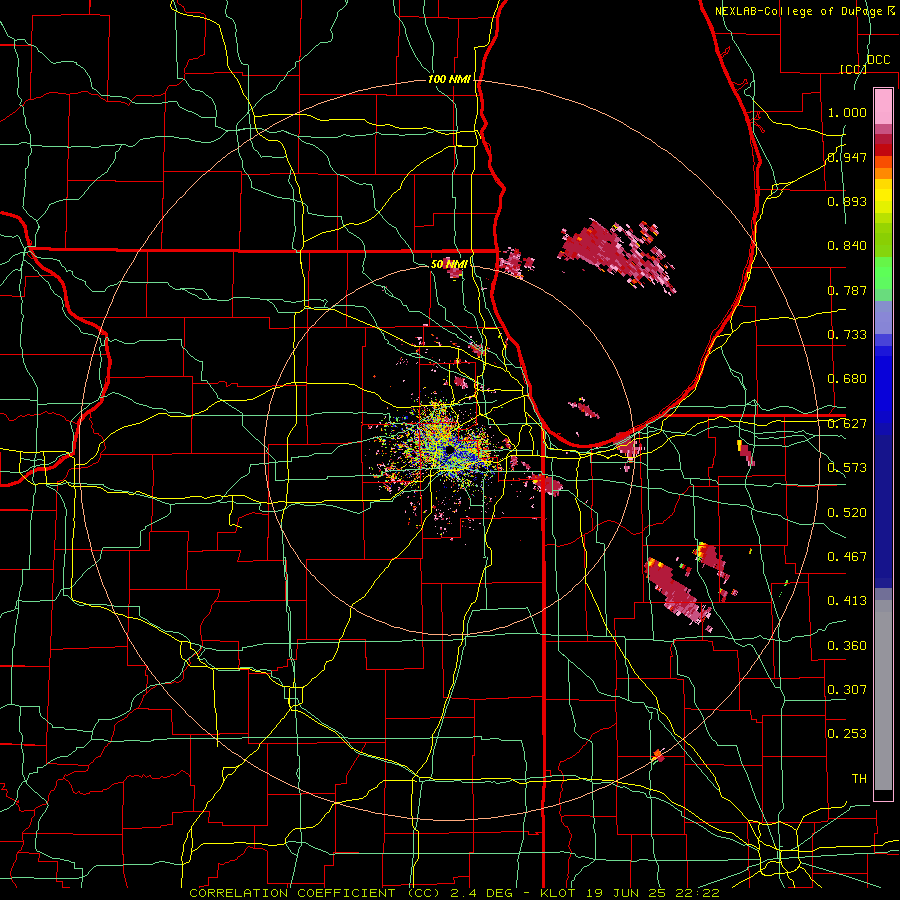Screen dimensions: 900x900
Task: Click the 0.627 scale label
Action: [x=847, y=424]
